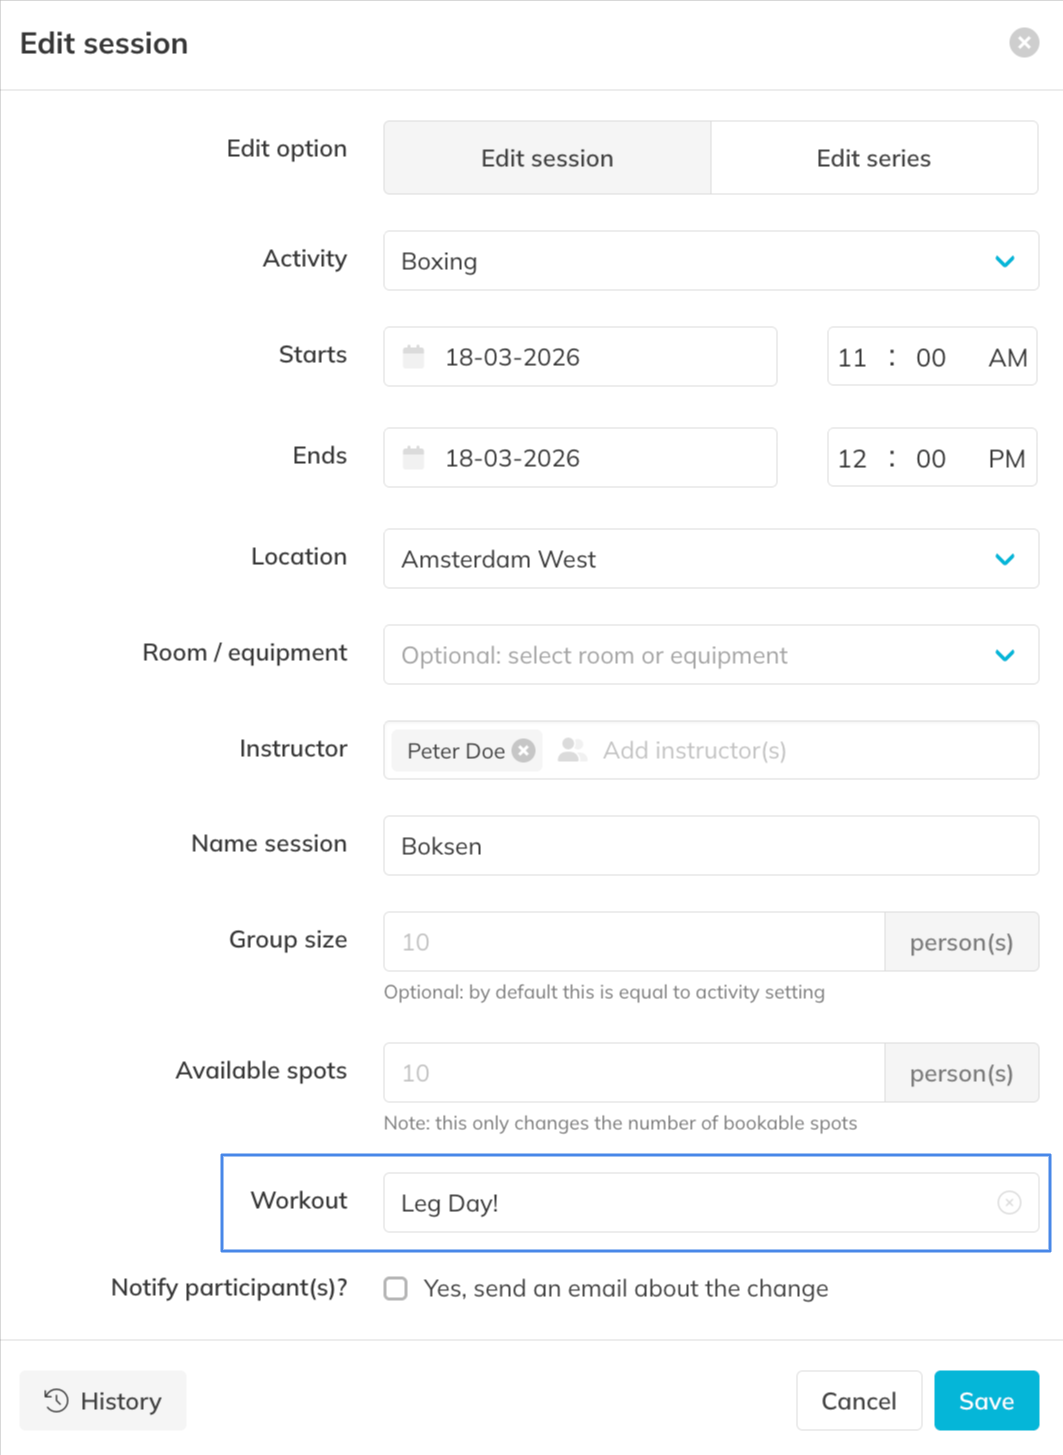The height and width of the screenshot is (1455, 1063).
Task: Click the add instructor people icon
Action: coord(572,751)
